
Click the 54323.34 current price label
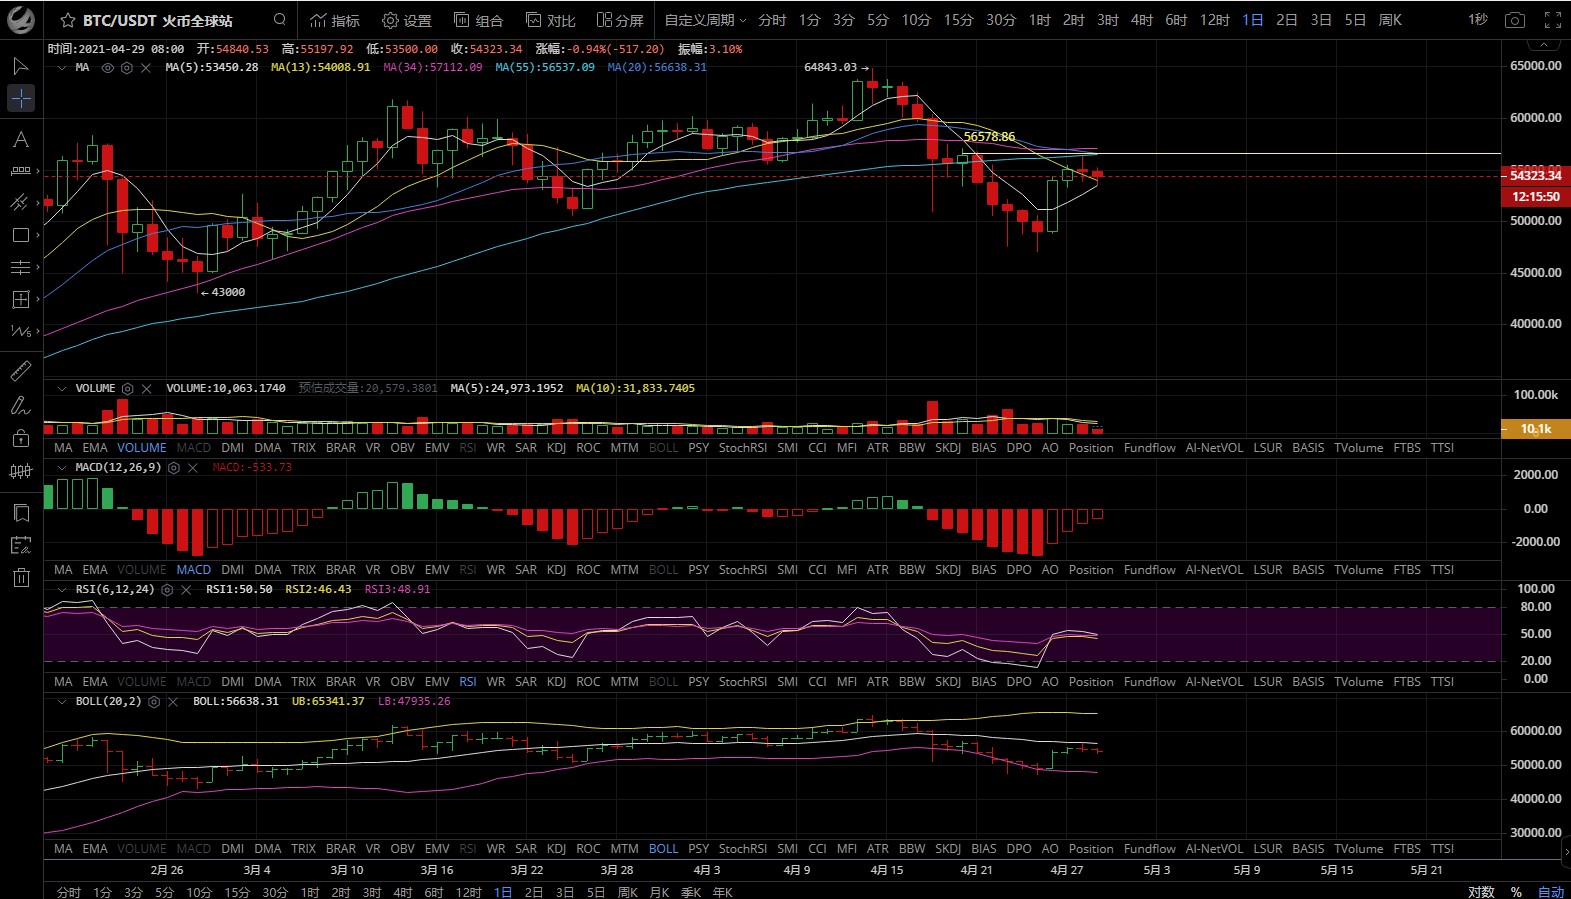[1535, 176]
